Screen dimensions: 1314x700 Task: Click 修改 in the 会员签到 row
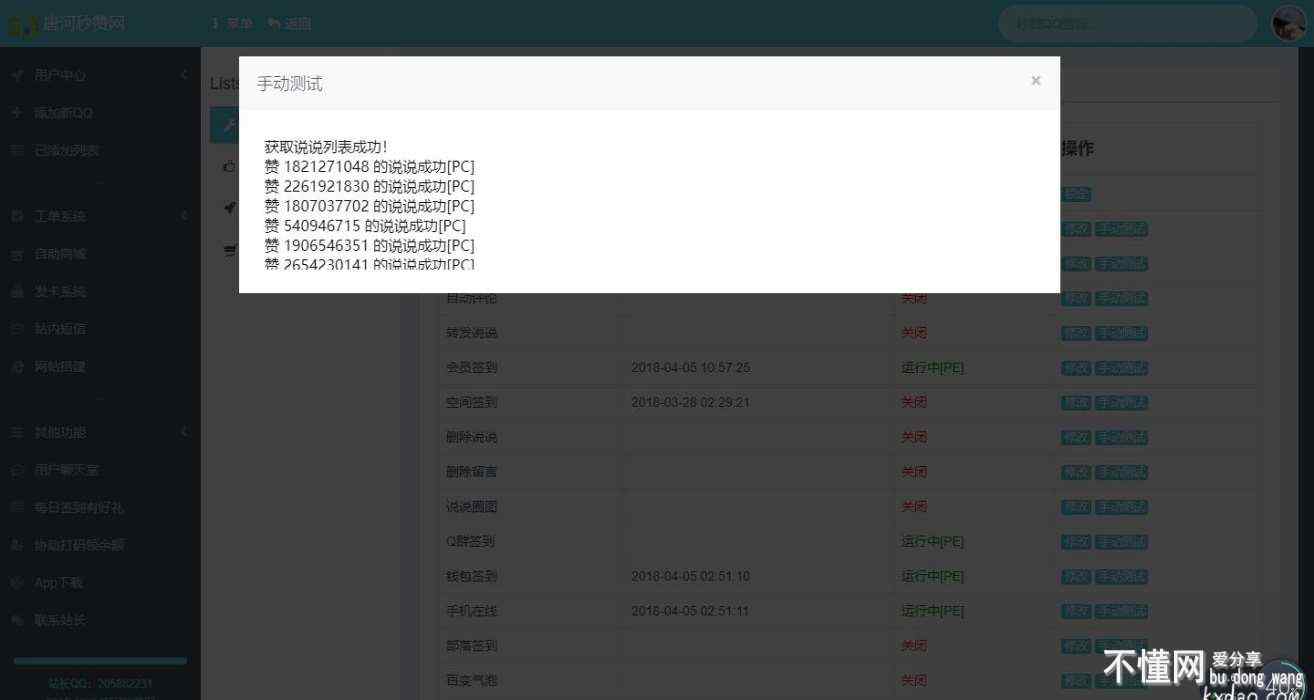(1076, 368)
